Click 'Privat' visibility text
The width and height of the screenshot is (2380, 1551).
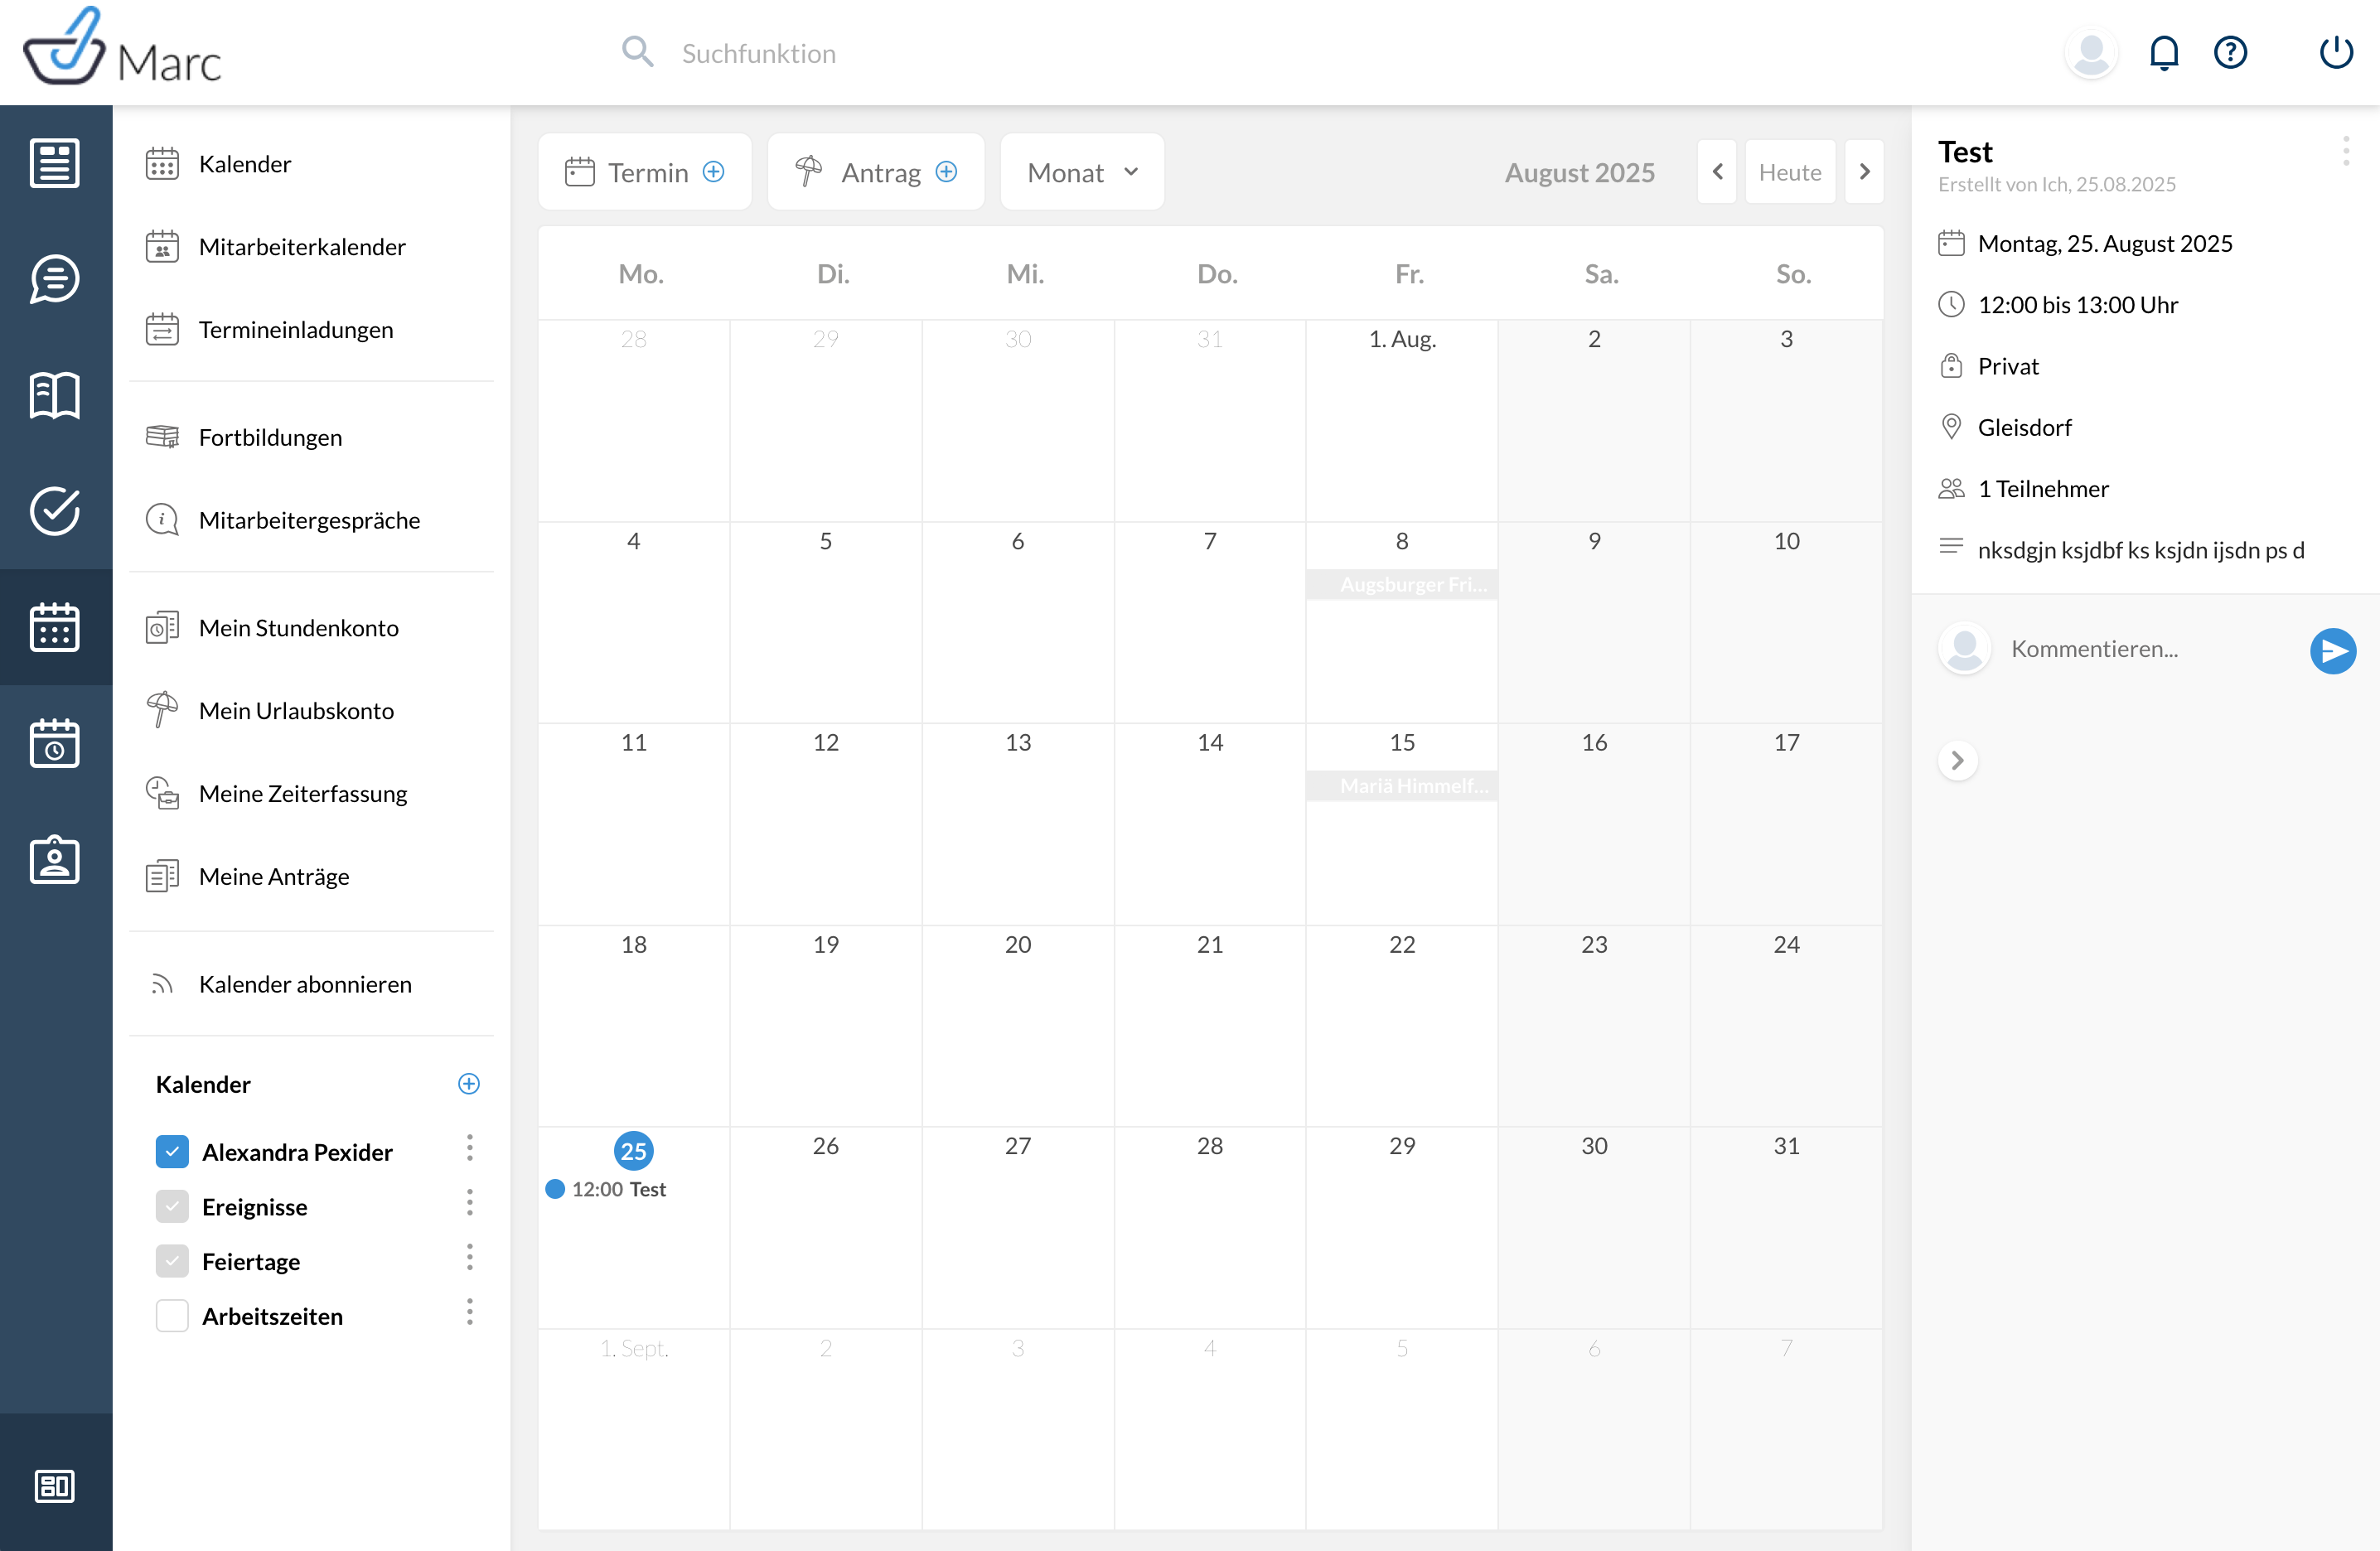[x=2008, y=366]
